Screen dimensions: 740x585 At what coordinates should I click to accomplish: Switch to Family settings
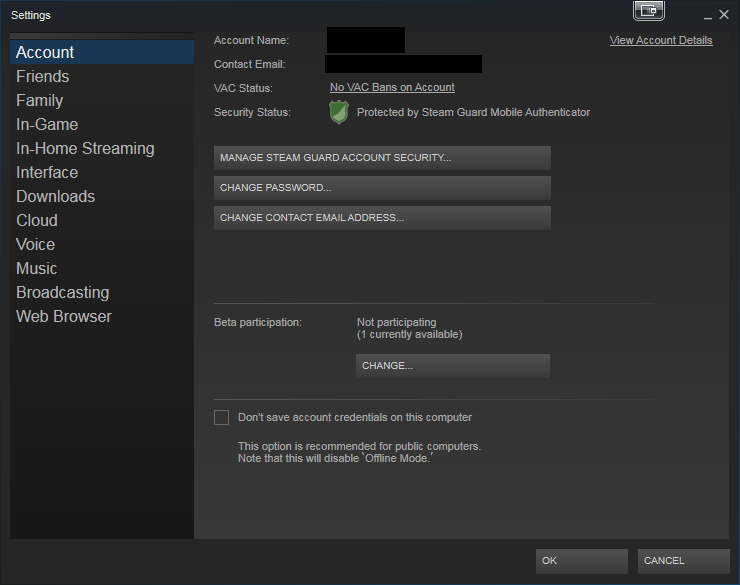click(40, 100)
